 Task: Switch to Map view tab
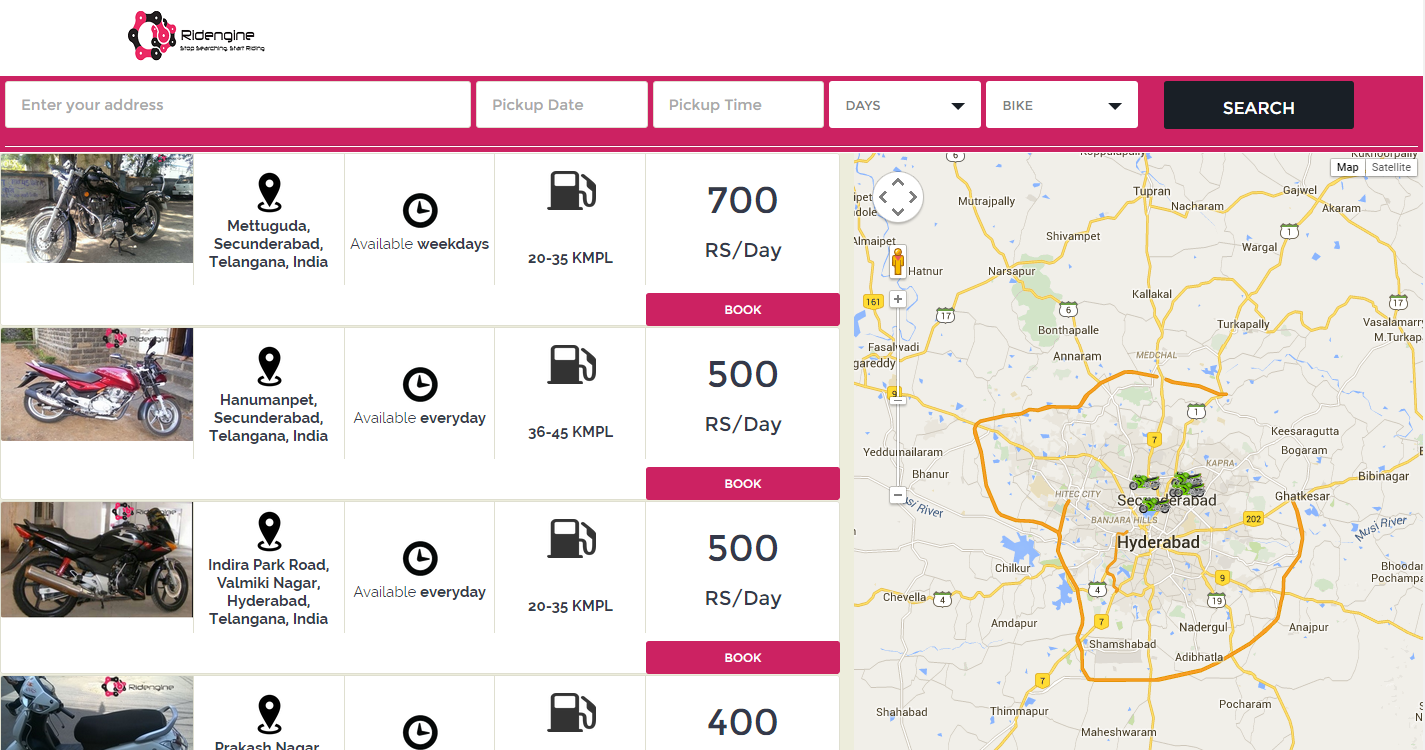coord(1347,167)
